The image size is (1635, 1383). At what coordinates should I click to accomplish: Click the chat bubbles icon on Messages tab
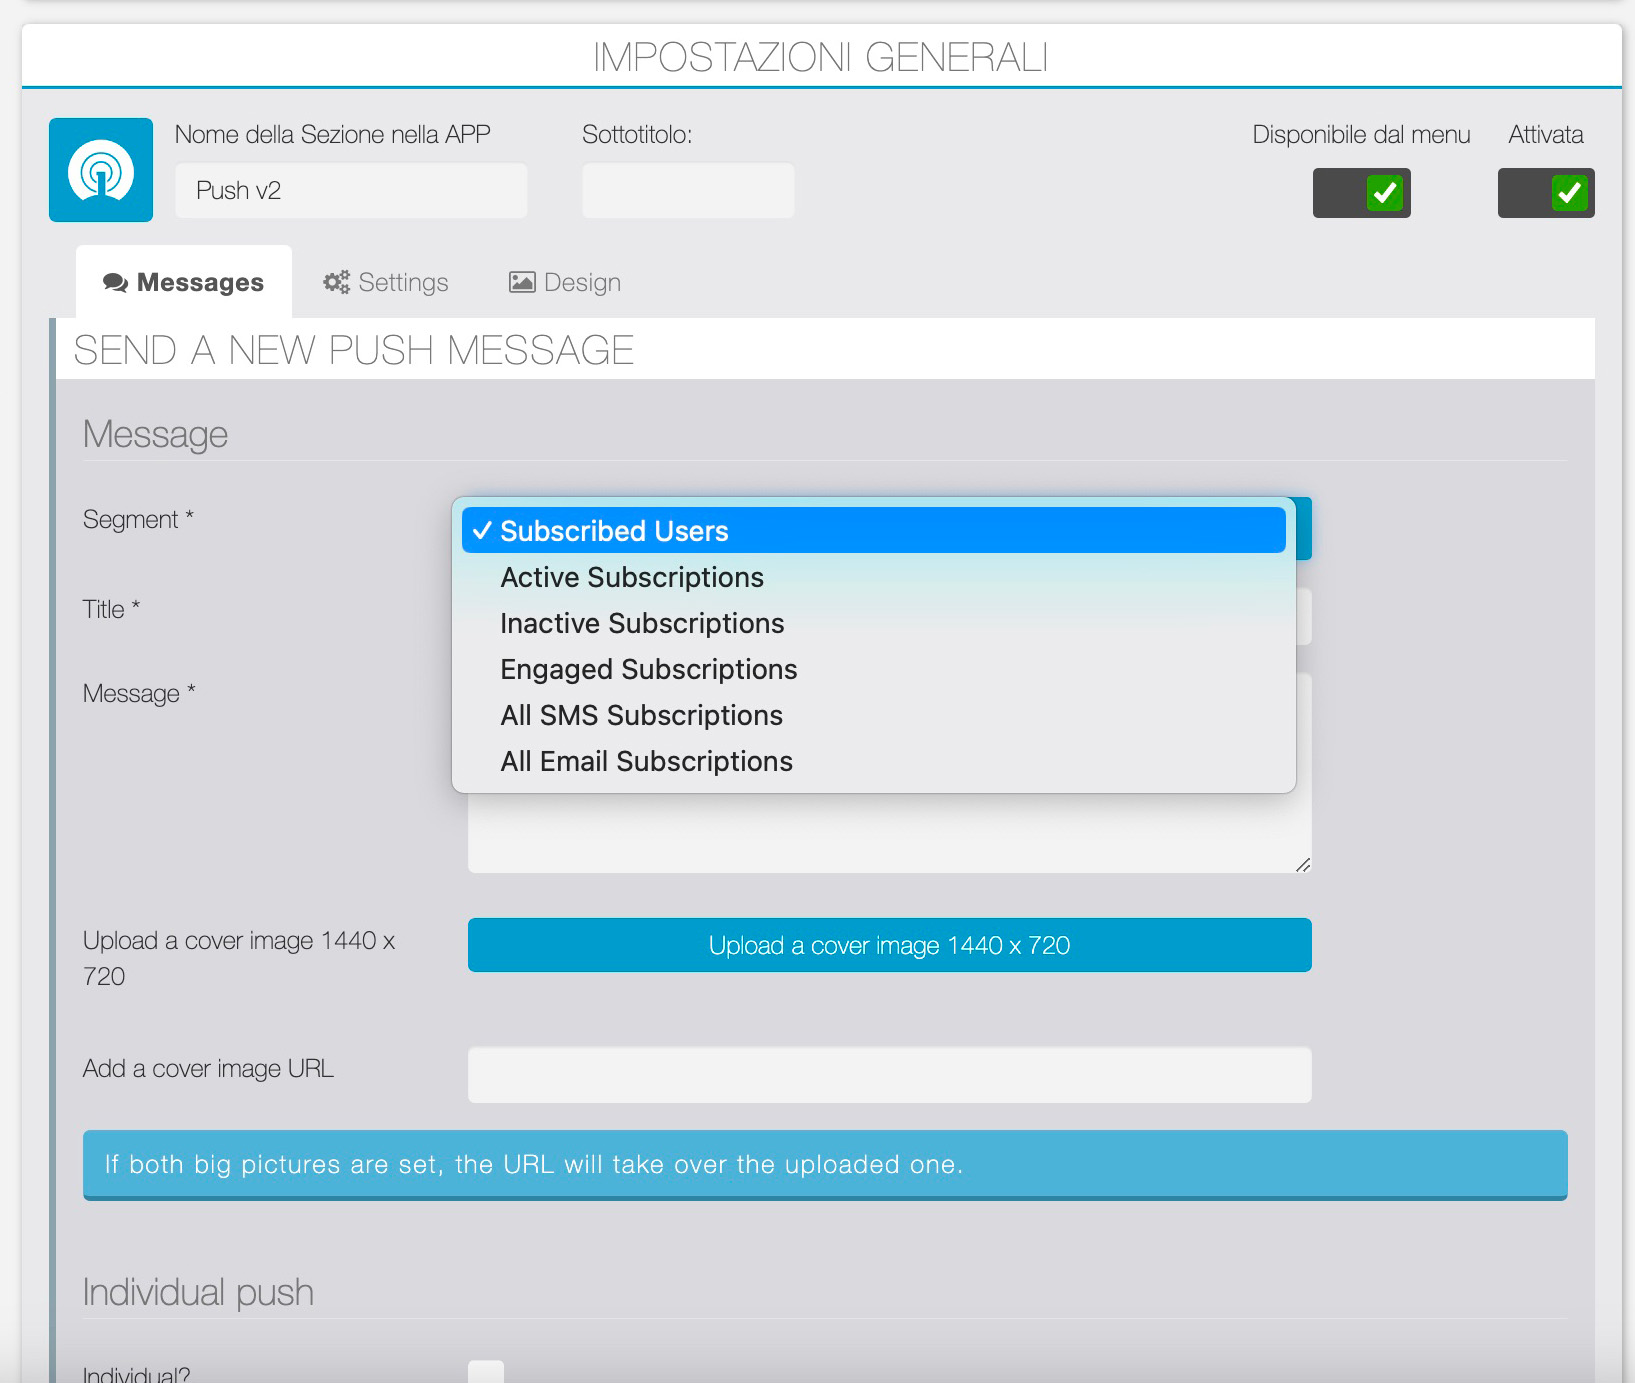115,283
